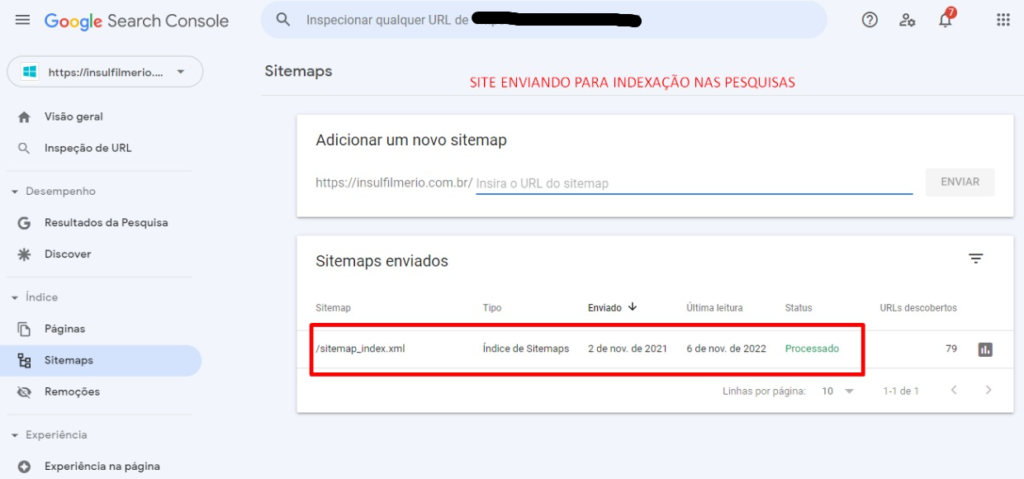Go to previous page of sitemaps
The image size is (1024, 479).
tap(954, 390)
